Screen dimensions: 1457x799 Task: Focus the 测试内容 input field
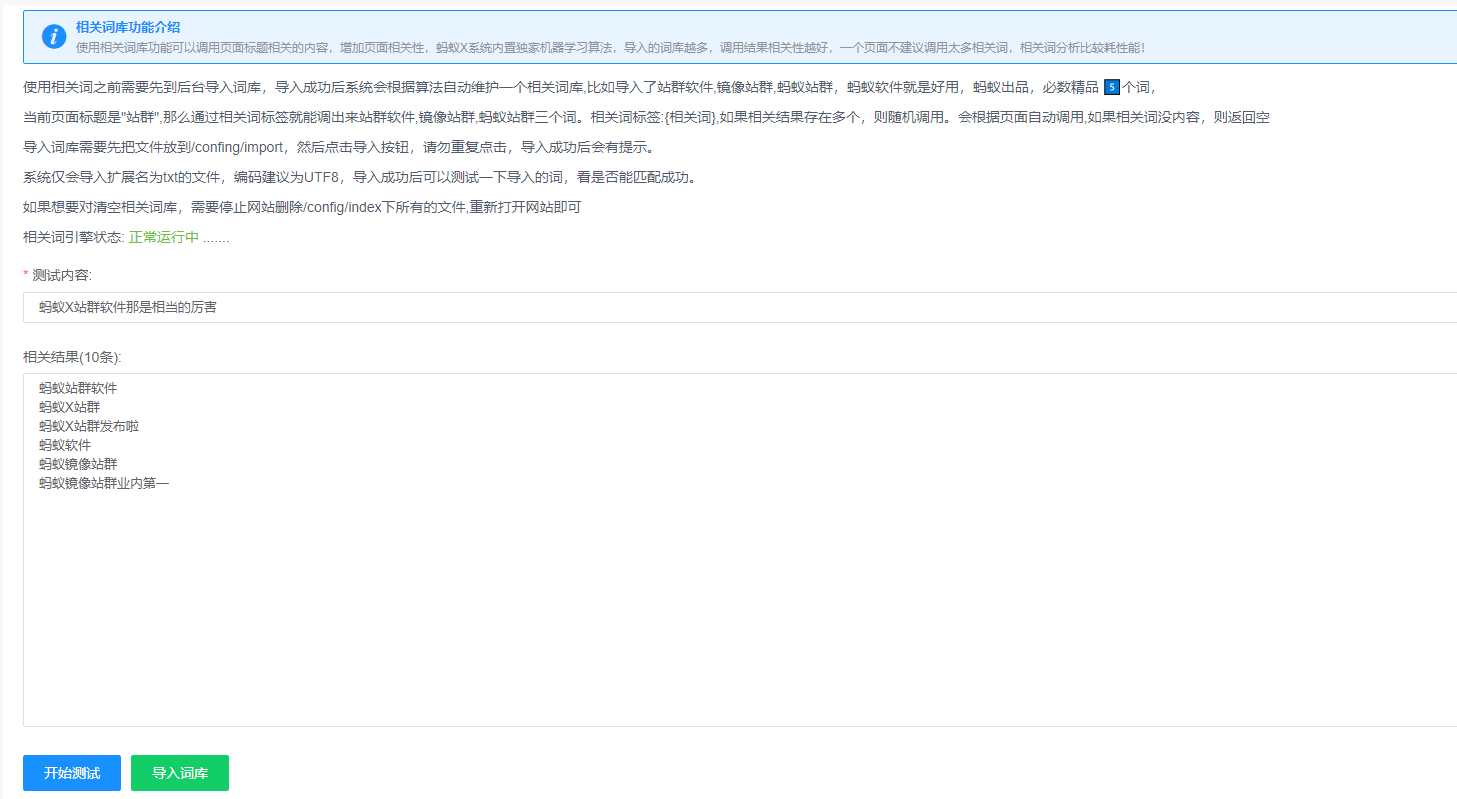point(740,307)
